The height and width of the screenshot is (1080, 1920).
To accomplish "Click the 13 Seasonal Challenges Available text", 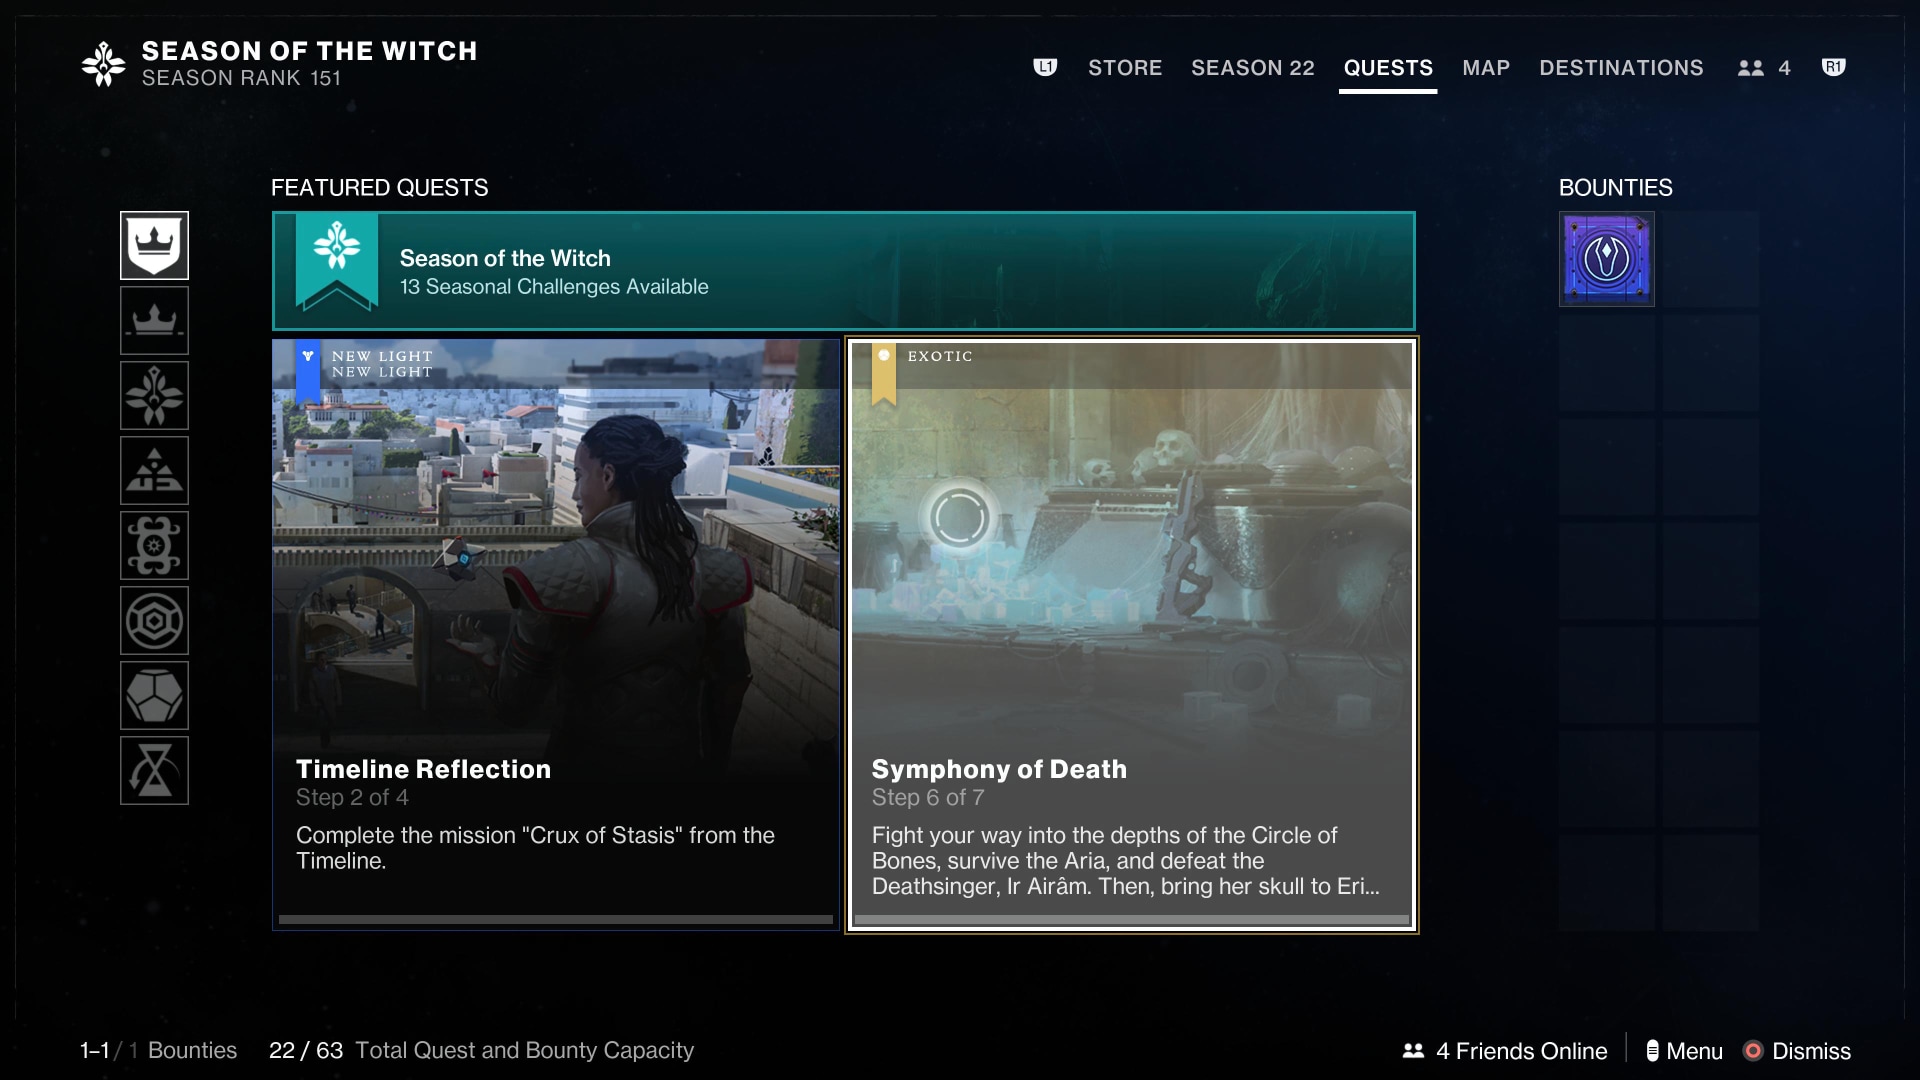I will (x=554, y=287).
